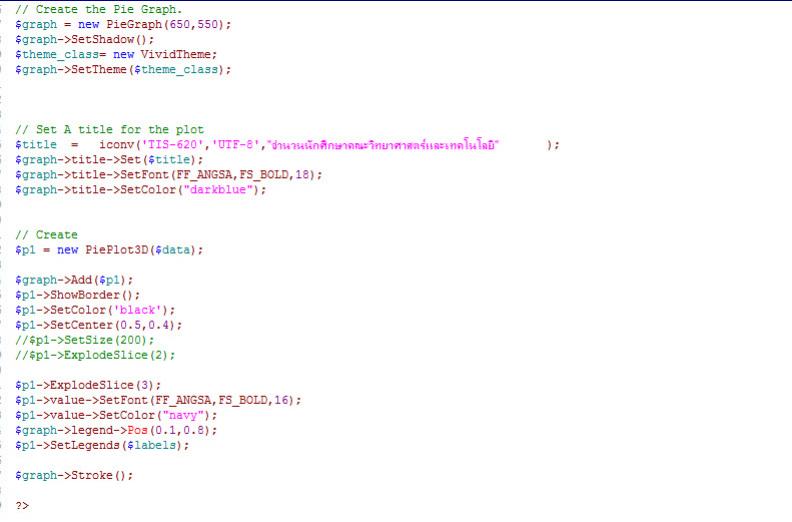792x522 pixels.
Task: Click the title SetFont line with size 18
Action: 168,175
